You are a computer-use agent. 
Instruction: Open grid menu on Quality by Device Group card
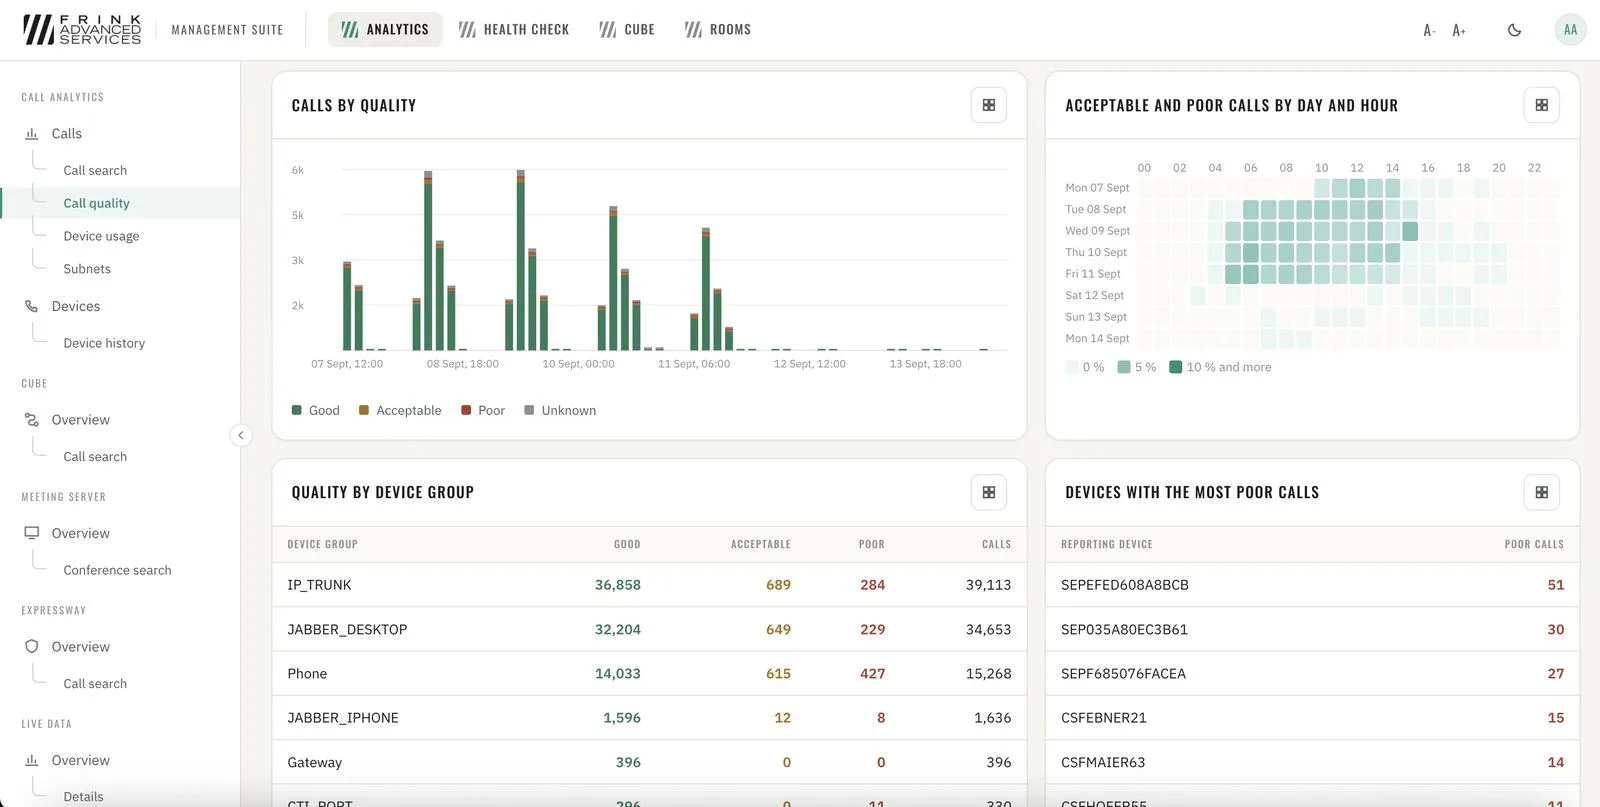click(988, 492)
